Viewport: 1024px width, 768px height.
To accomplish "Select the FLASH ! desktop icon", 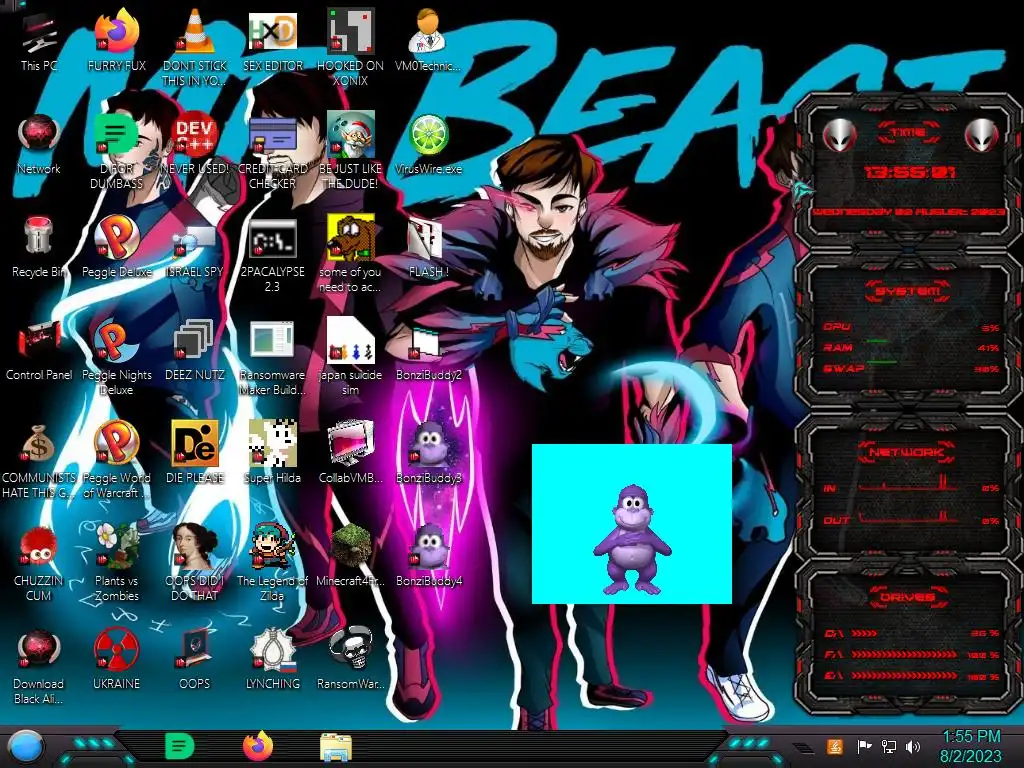I will 428,248.
